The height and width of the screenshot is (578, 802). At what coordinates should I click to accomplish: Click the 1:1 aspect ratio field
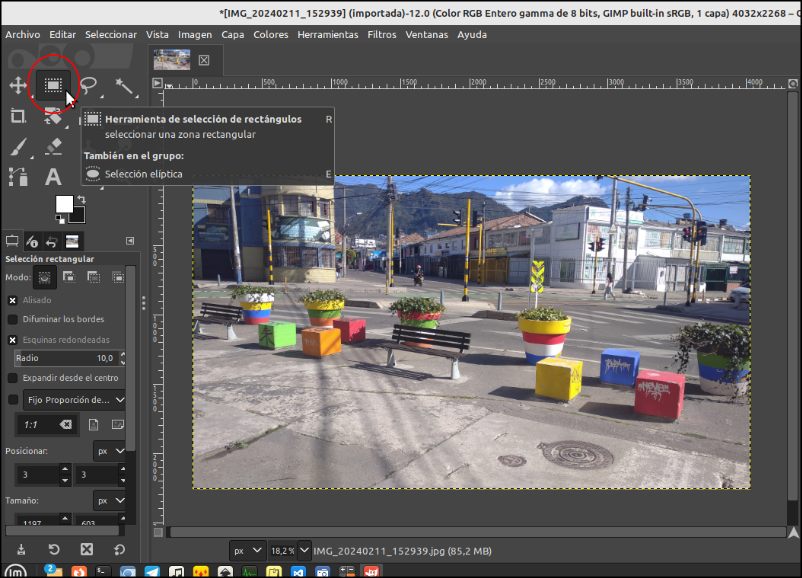[x=38, y=425]
